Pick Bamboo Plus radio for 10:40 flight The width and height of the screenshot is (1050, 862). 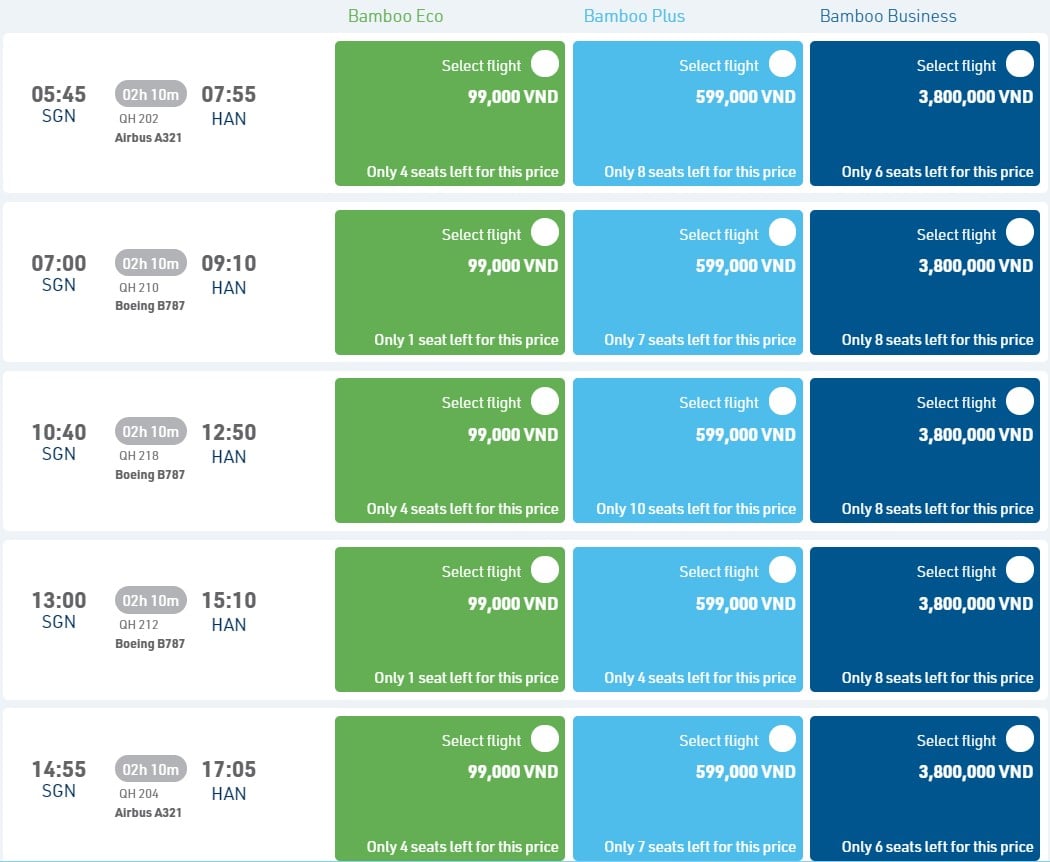(782, 401)
